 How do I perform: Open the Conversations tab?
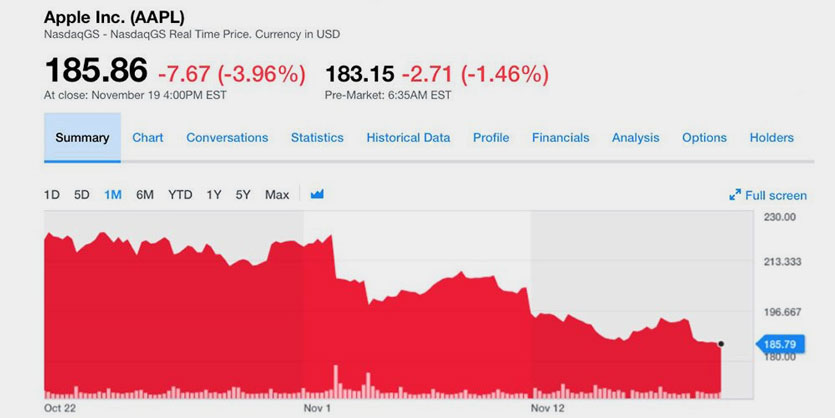227,138
